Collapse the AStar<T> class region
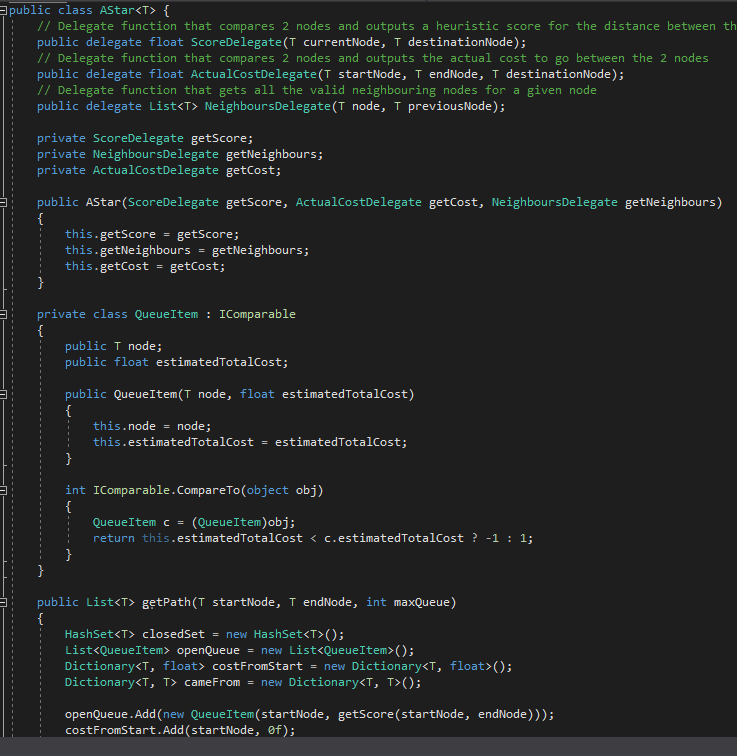This screenshot has width=737, height=756. point(3,10)
